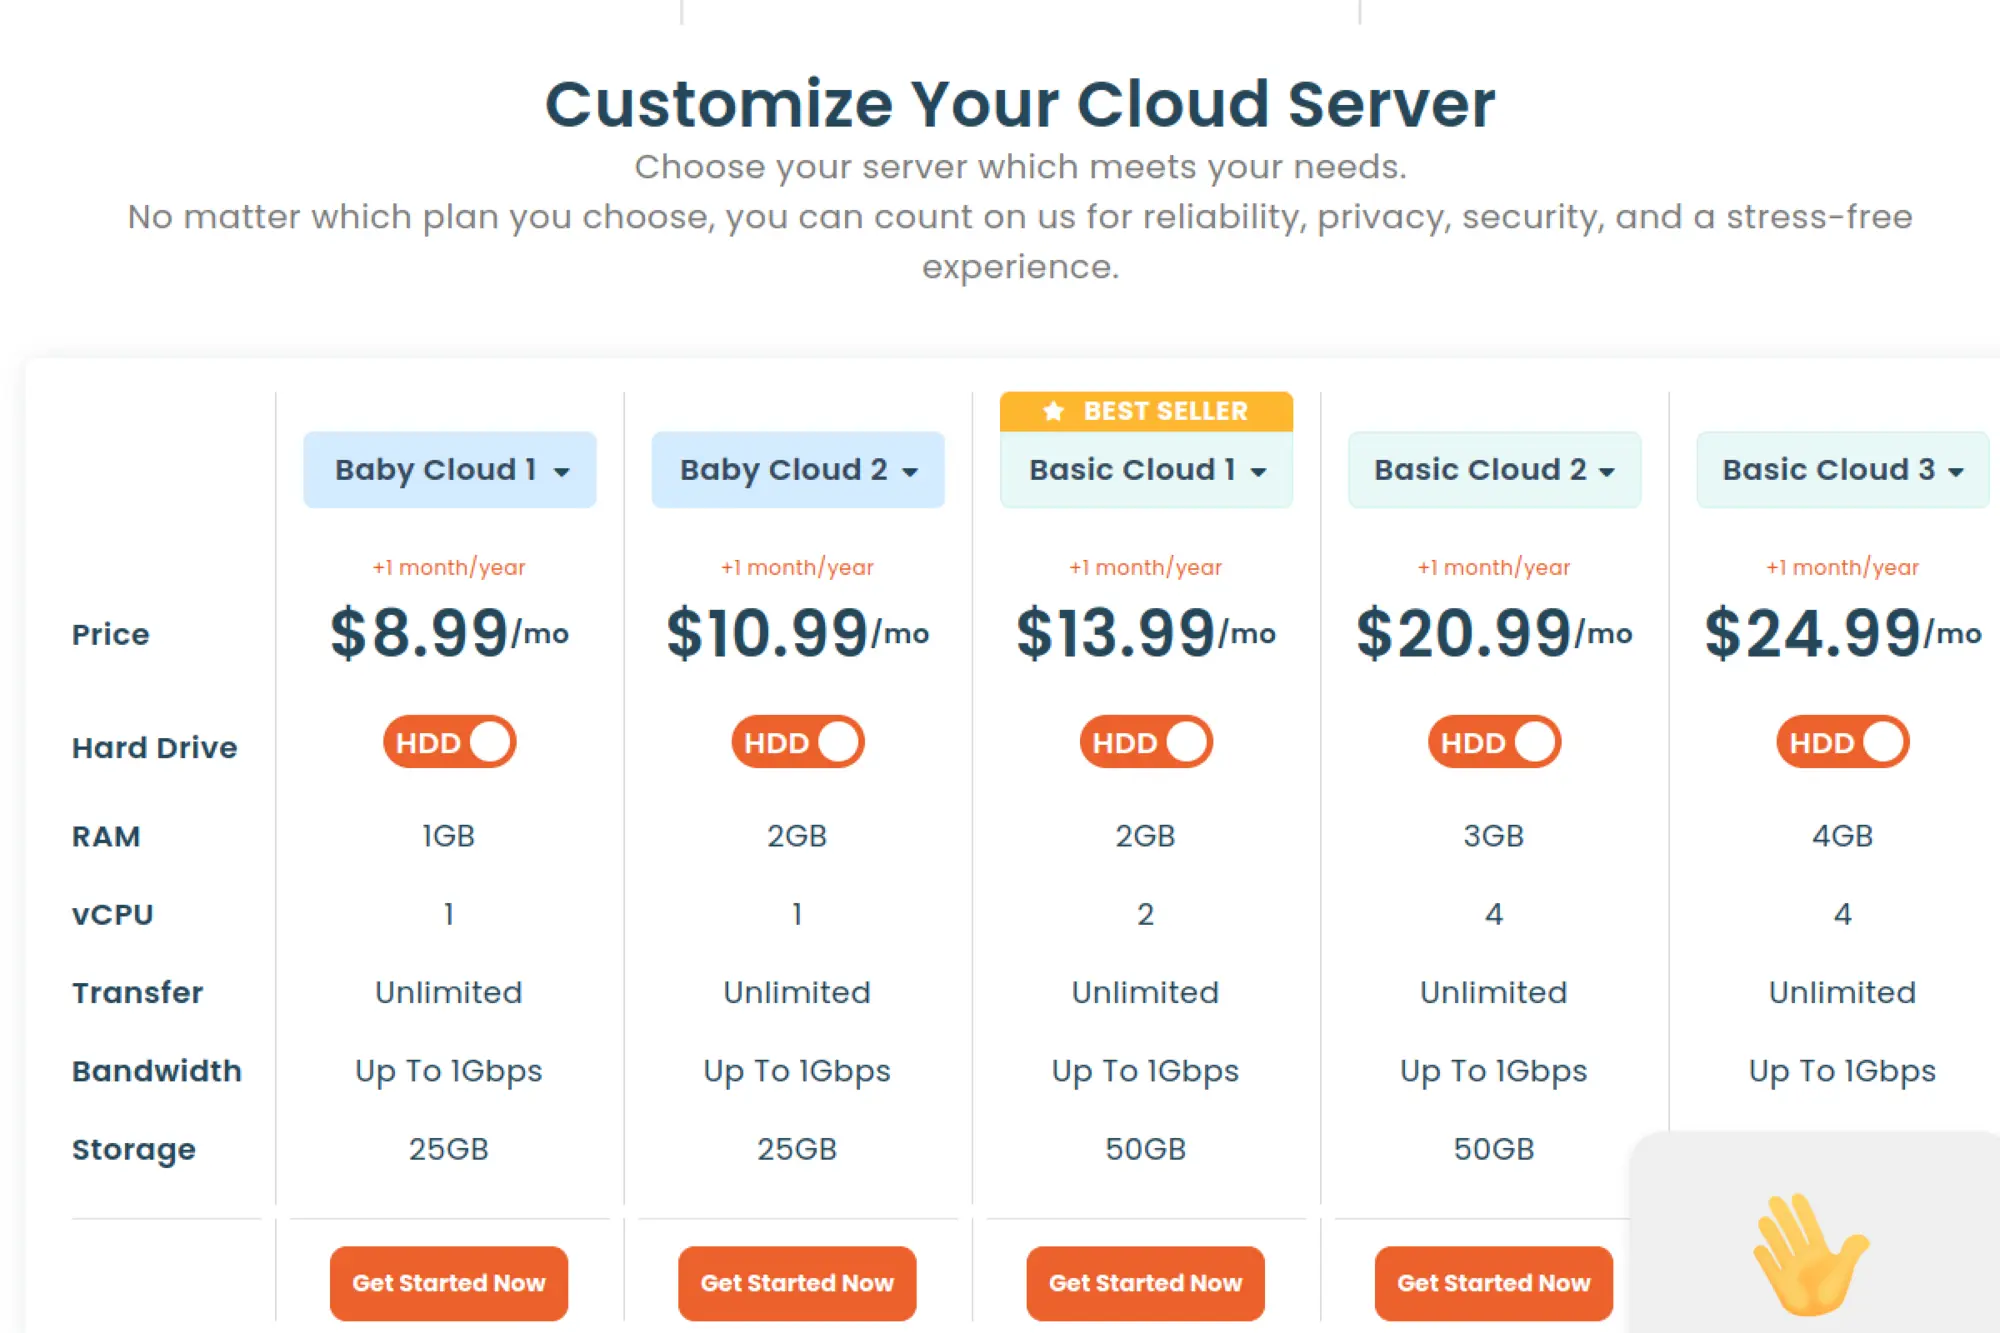Click Get Started Now for Basic Cloud 1

pos(1145,1283)
